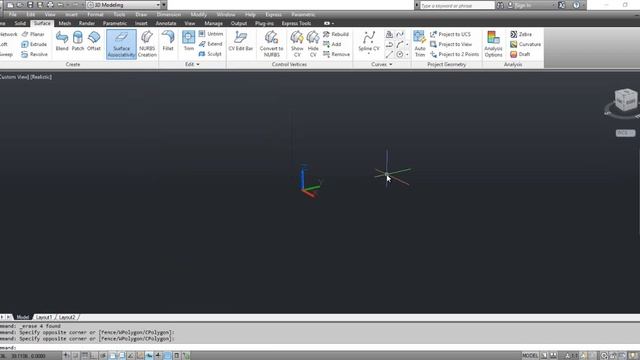Image resolution: width=640 pixels, height=360 pixels.
Task: Click the Revolve surface tool
Action: click(x=35, y=54)
